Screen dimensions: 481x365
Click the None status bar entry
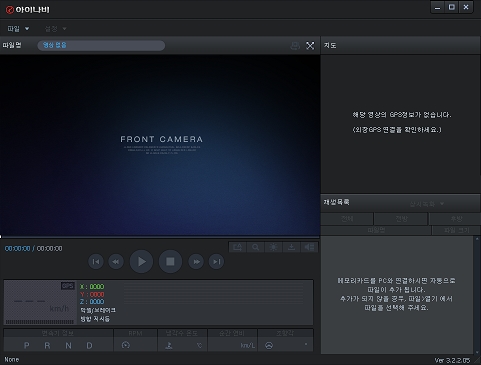point(12,360)
